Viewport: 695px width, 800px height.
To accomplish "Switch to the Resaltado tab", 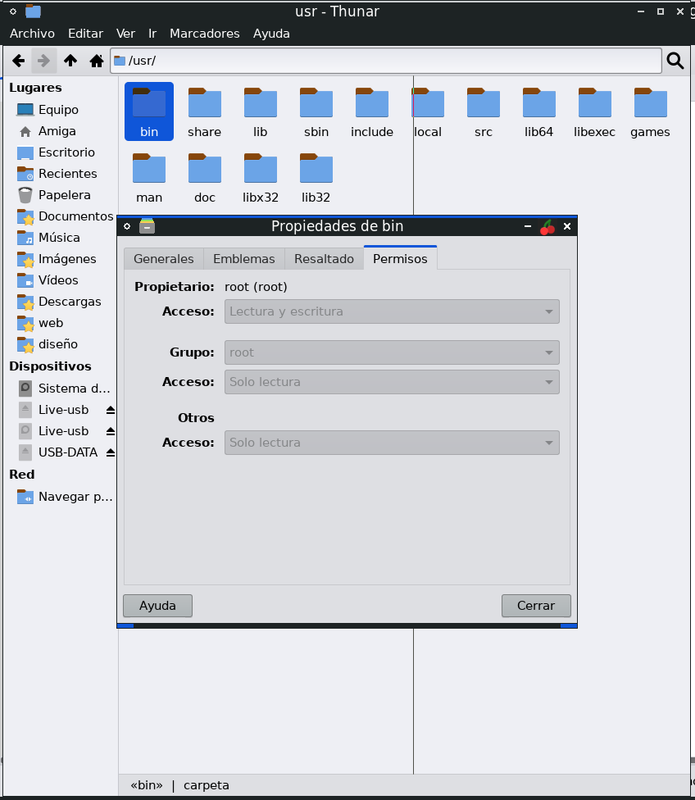I will [324, 259].
